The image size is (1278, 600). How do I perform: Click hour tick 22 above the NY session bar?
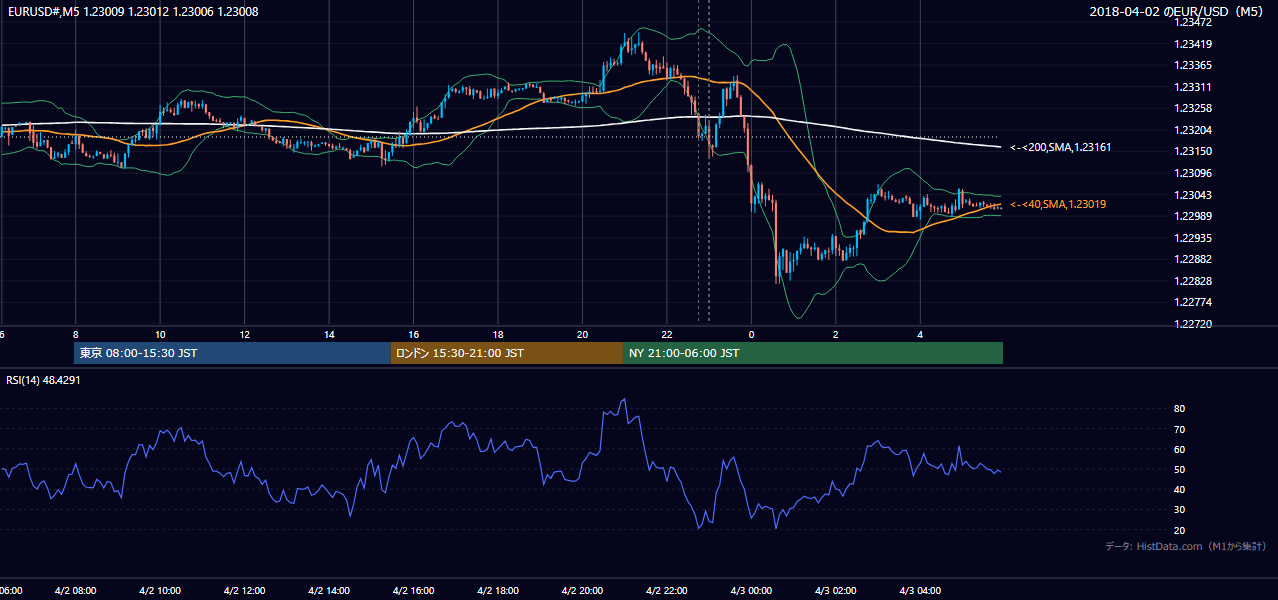pyautogui.click(x=667, y=335)
